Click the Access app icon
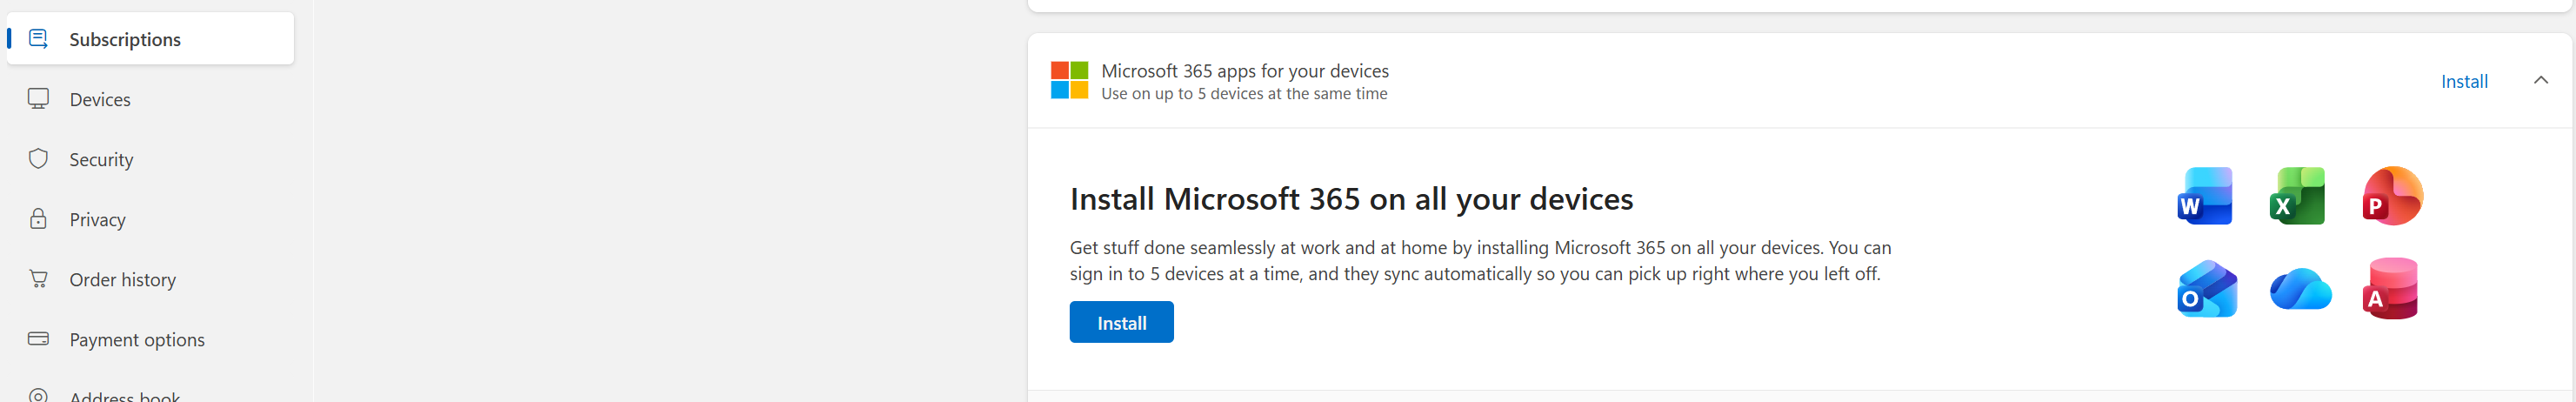 pos(2390,289)
